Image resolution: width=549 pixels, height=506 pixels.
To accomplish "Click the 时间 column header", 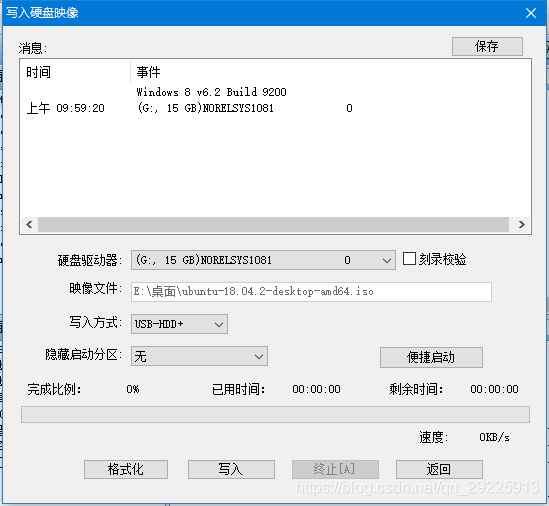I will click(x=75, y=72).
